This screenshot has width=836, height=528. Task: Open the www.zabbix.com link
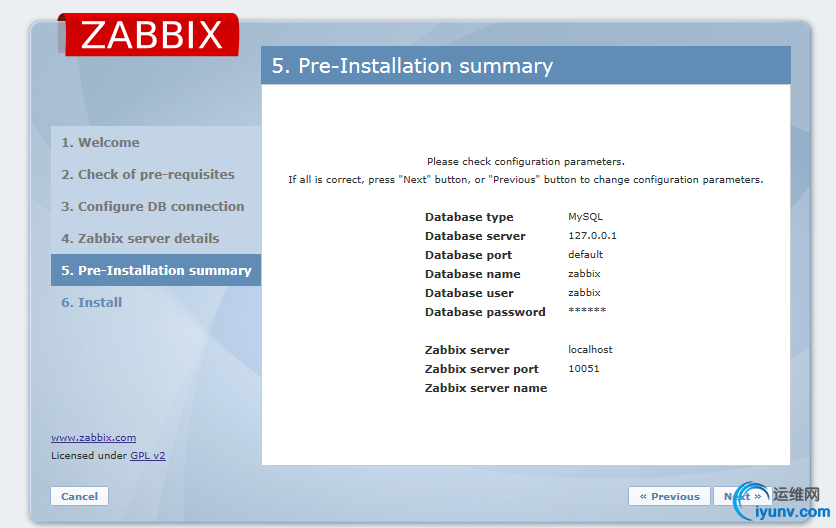click(x=93, y=437)
